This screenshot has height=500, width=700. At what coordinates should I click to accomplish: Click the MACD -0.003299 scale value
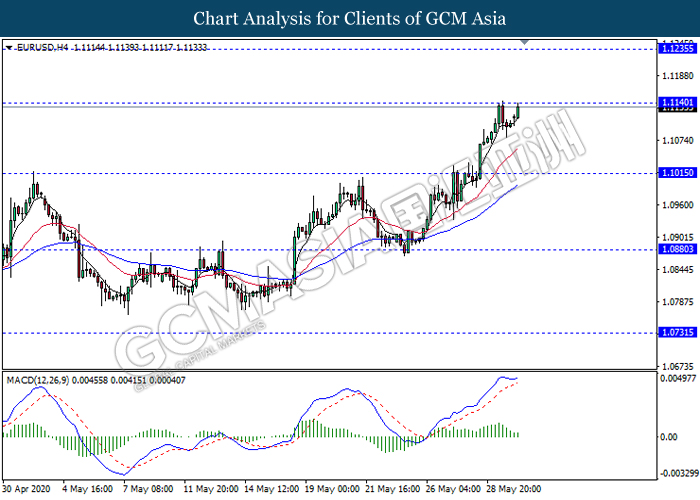679,473
